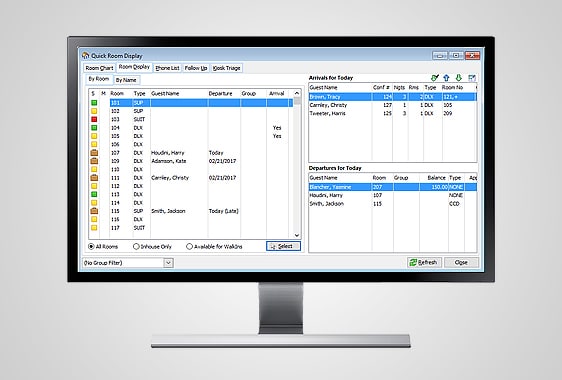
Task: Click the blue up arrow icon above Arrivals
Action: 446,77
